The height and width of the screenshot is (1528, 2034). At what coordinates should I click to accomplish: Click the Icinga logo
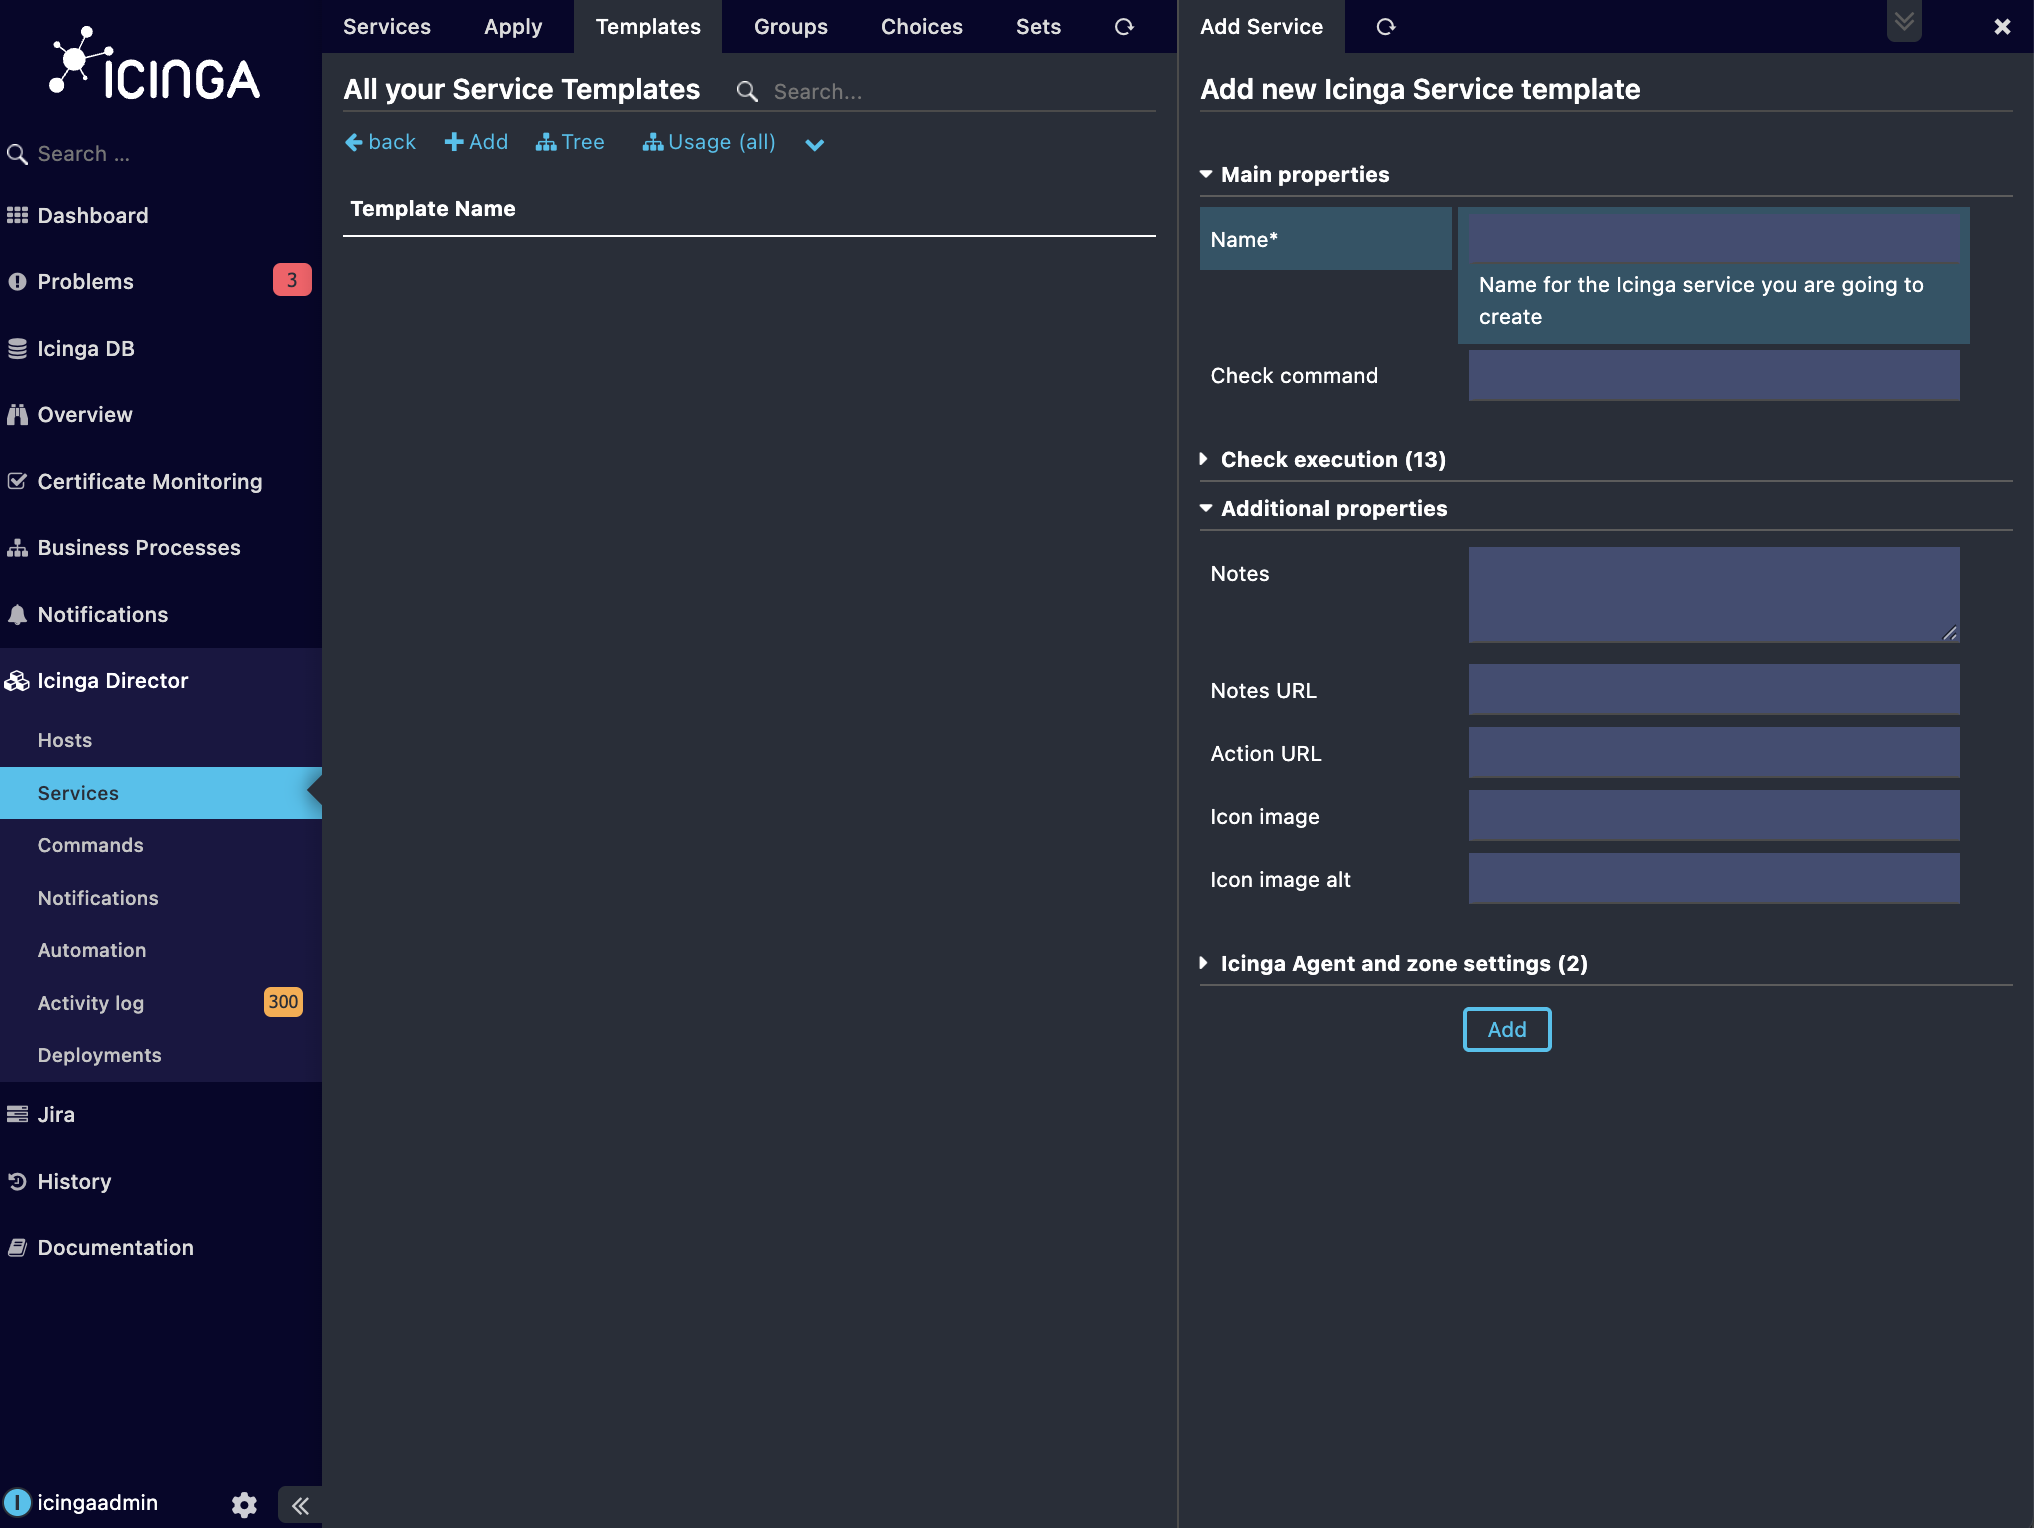155,65
